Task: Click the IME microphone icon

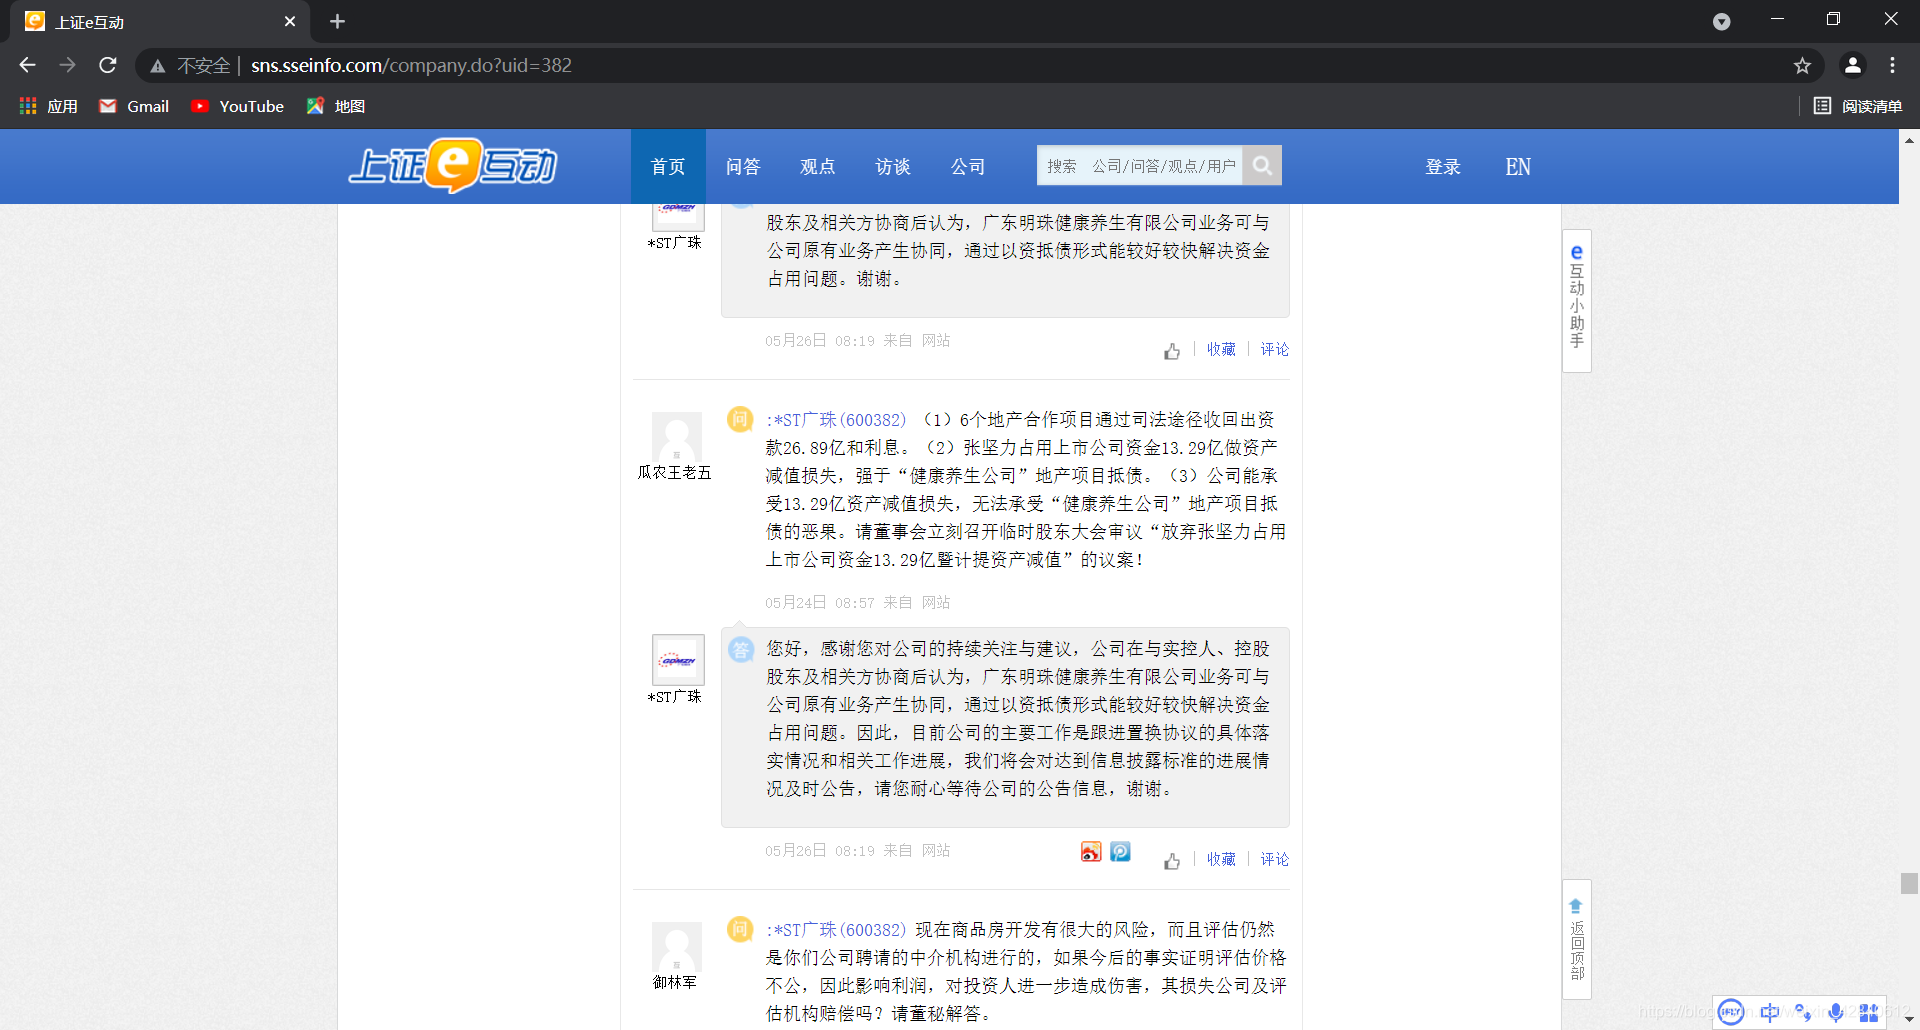Action: click(1836, 1013)
